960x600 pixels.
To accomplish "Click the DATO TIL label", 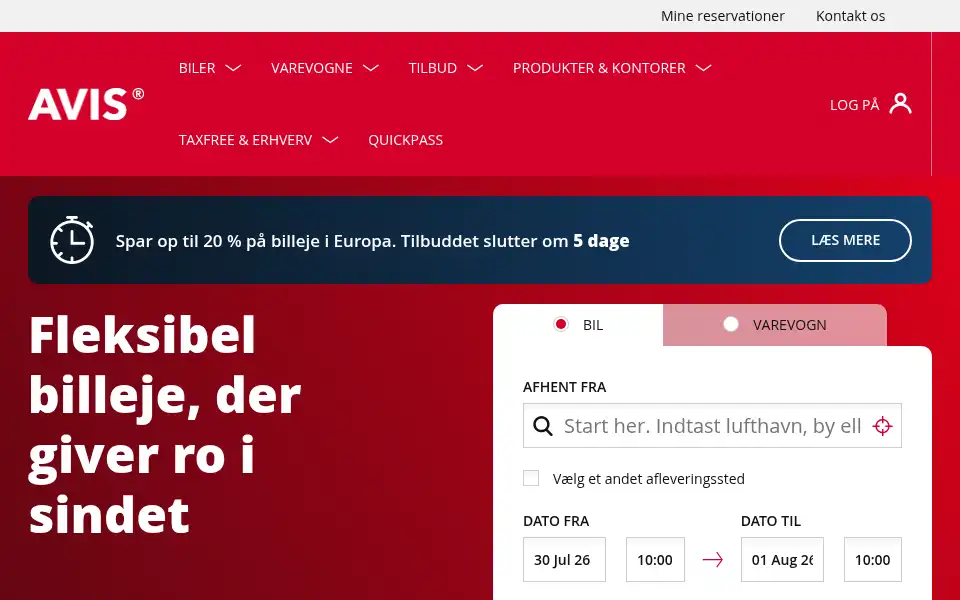I will [771, 521].
